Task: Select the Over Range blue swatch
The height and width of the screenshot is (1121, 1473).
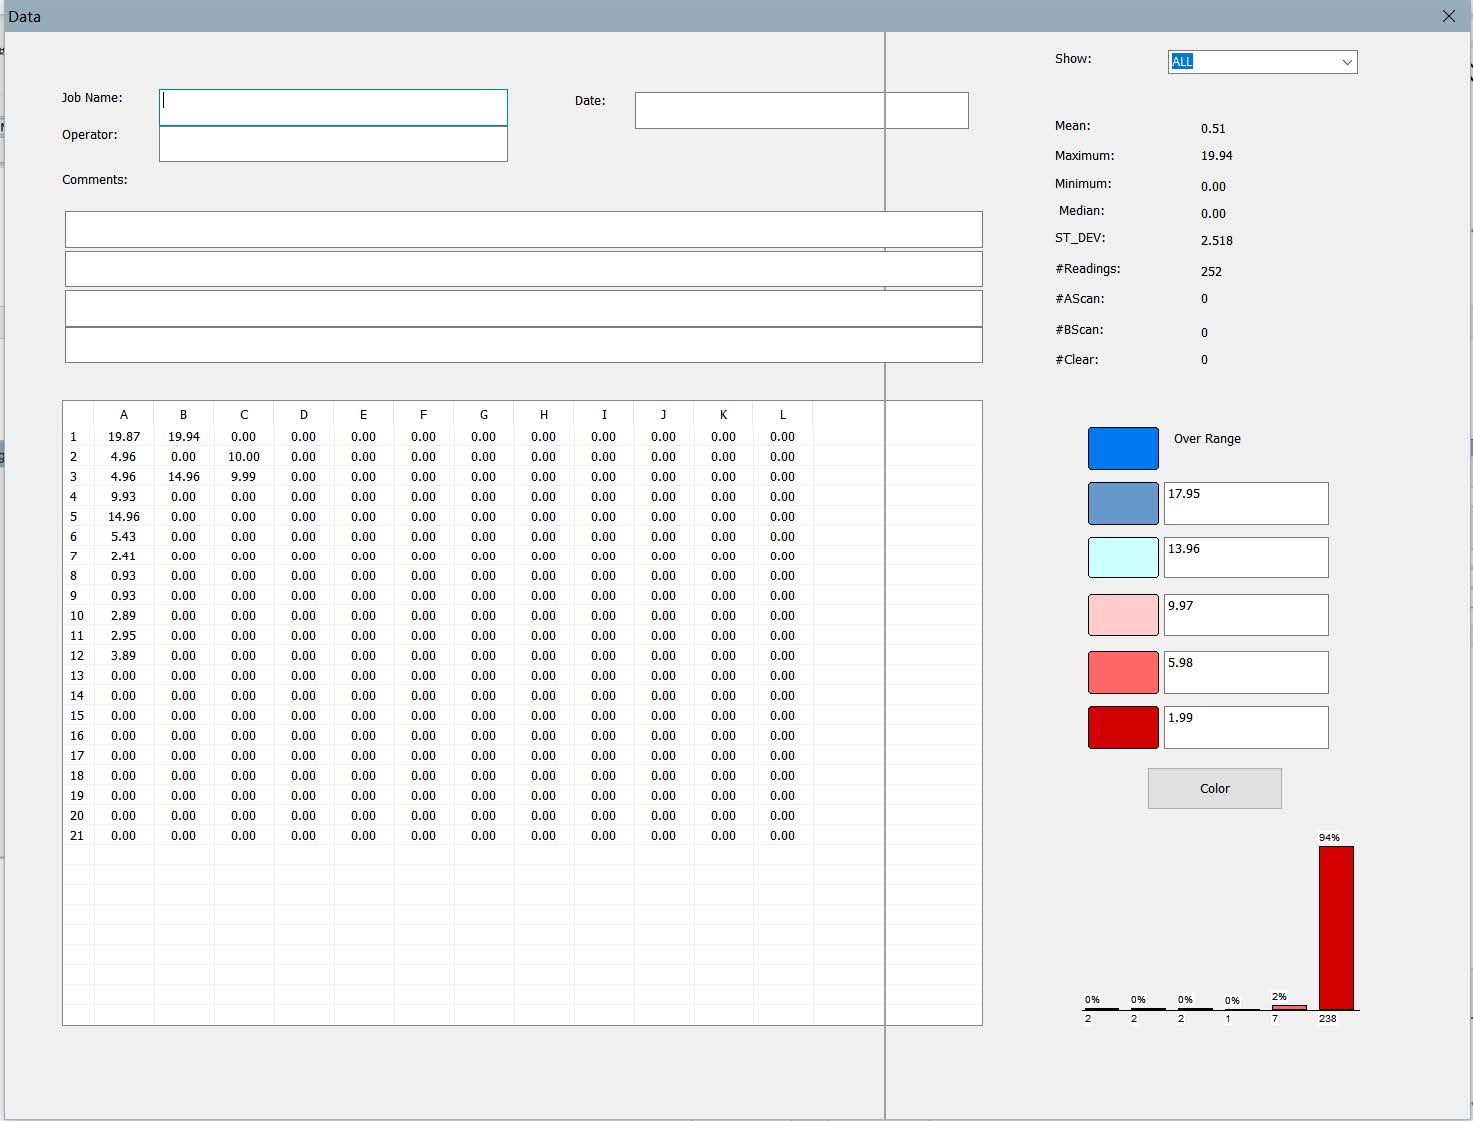Action: pos(1122,449)
